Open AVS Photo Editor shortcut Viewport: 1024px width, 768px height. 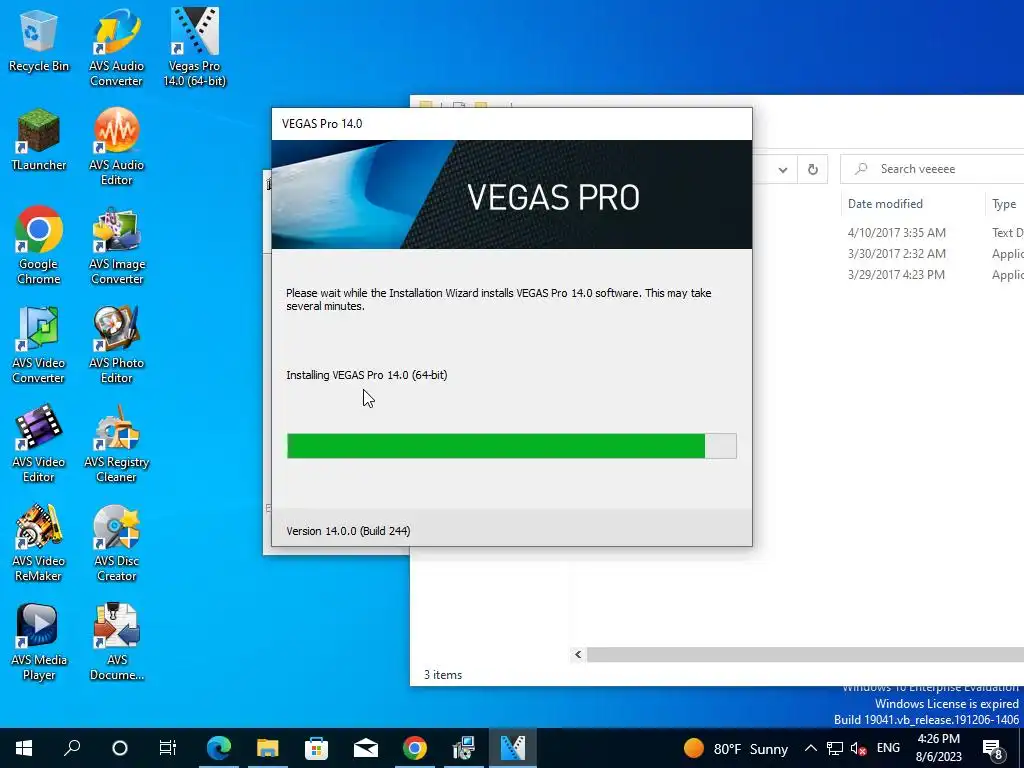(116, 344)
